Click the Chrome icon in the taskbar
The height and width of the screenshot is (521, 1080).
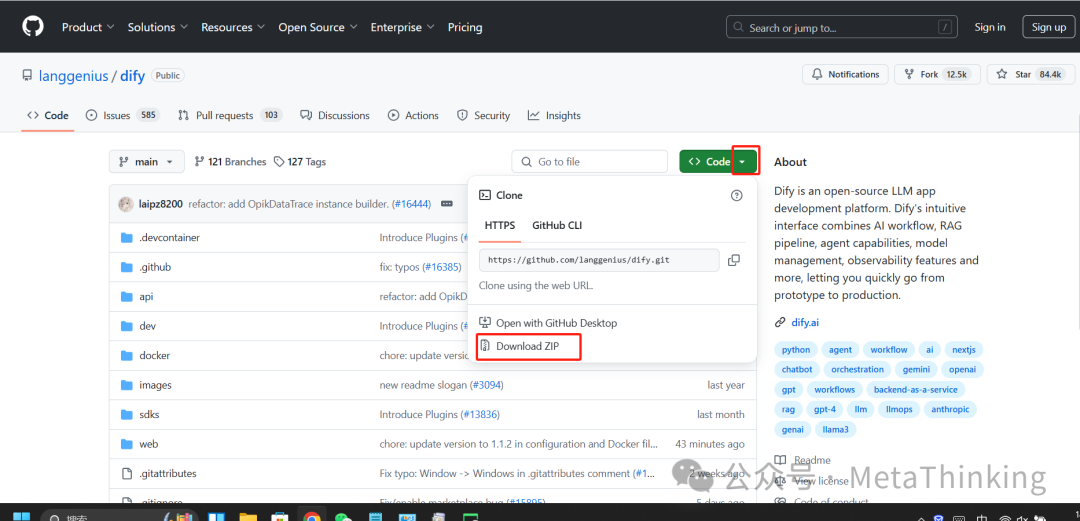coord(312,515)
